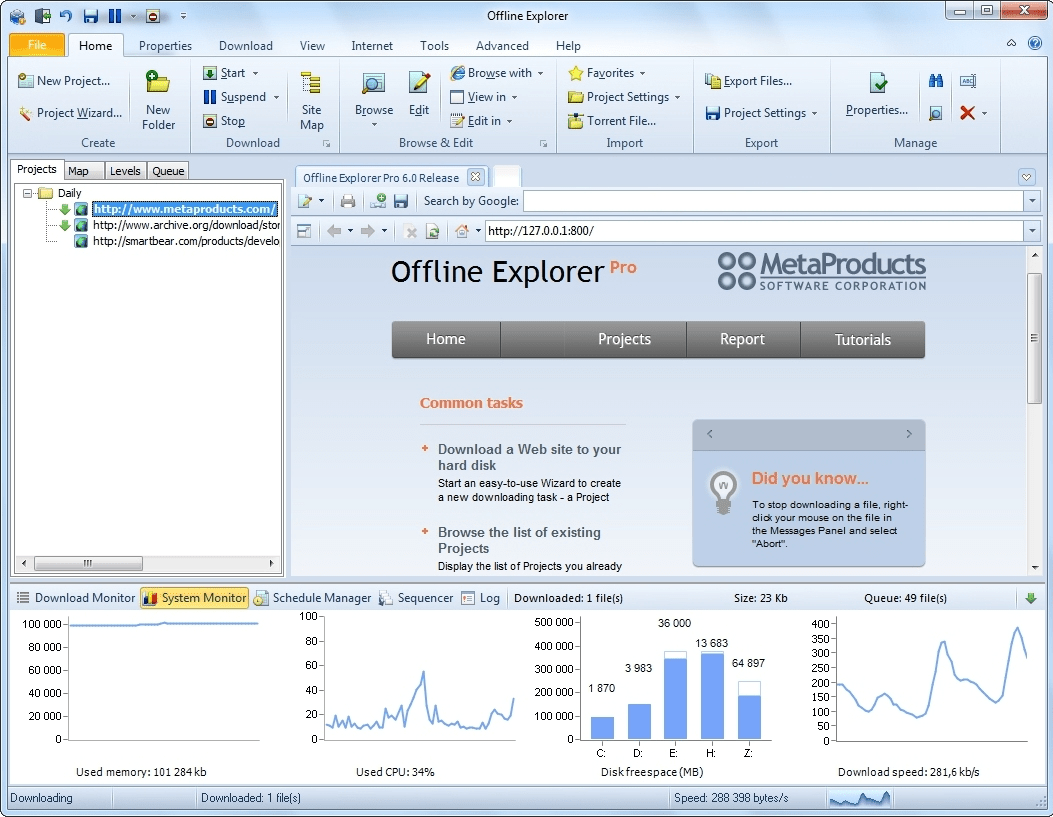Click the print icon in browser toolbar

click(348, 201)
